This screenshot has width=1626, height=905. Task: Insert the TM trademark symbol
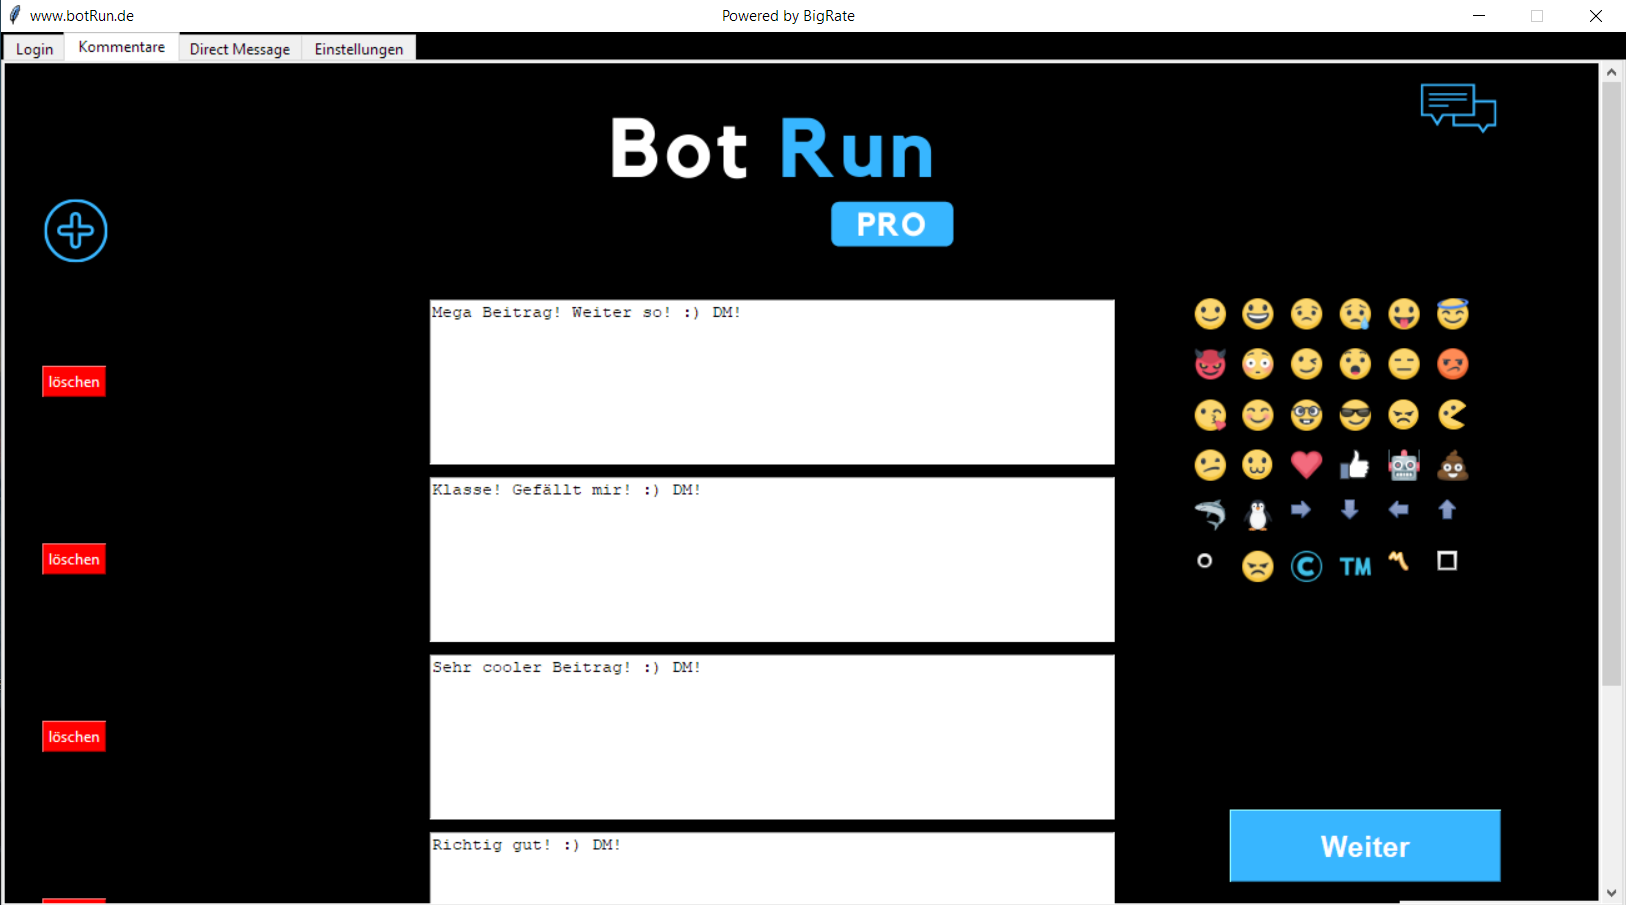point(1355,567)
